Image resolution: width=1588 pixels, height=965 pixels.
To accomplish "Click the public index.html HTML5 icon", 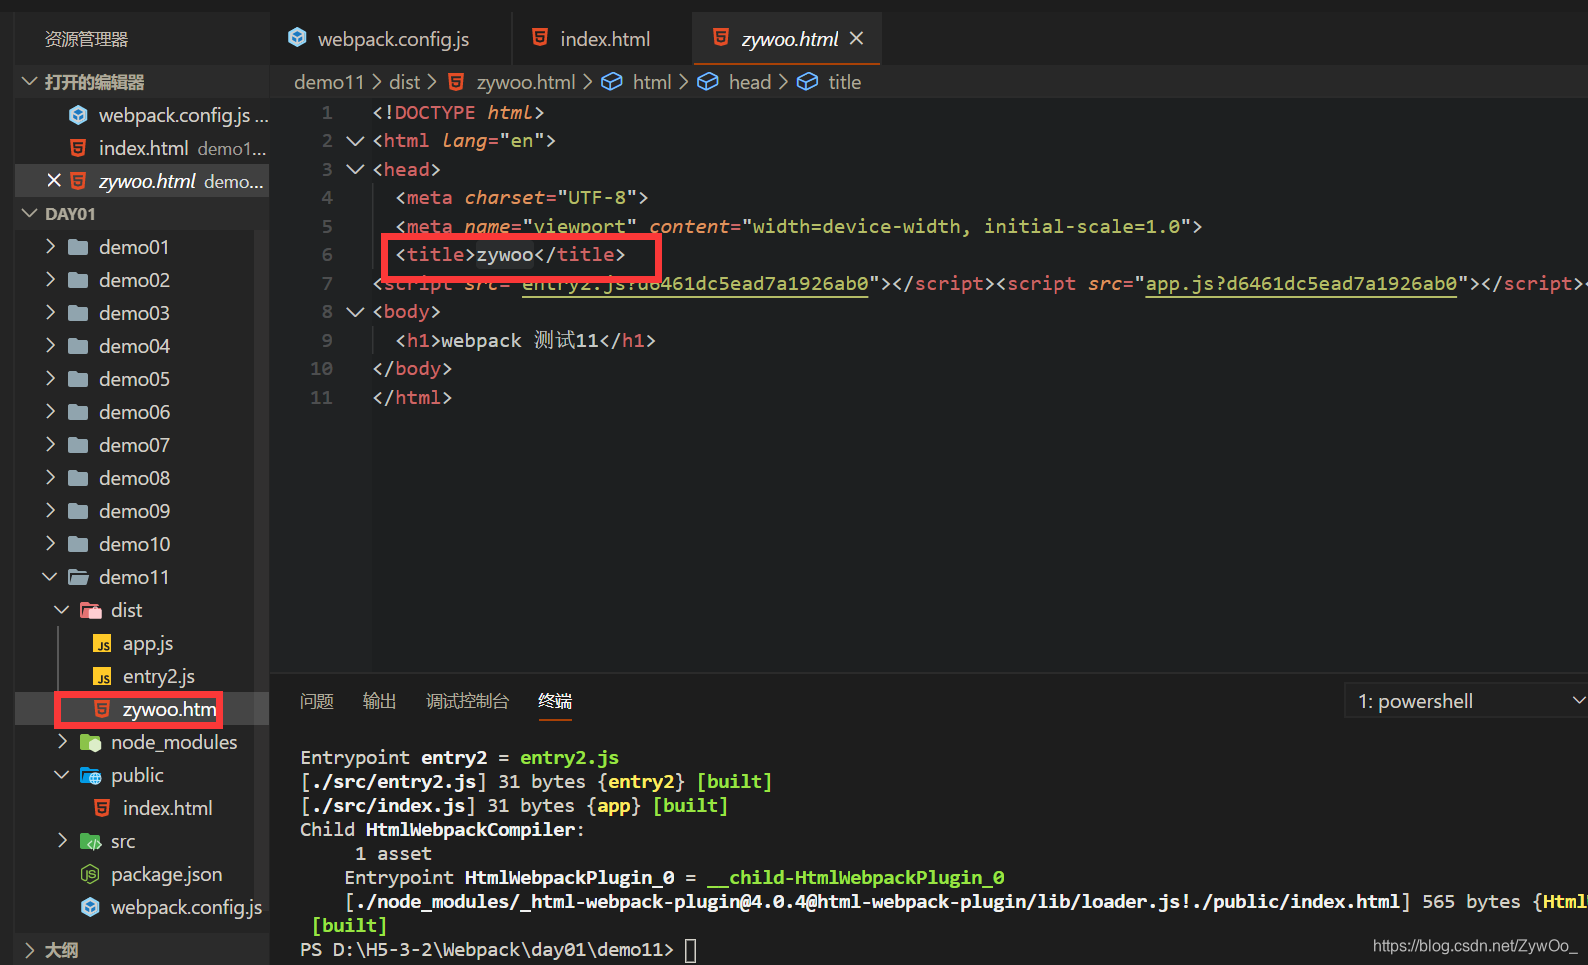I will (x=102, y=807).
